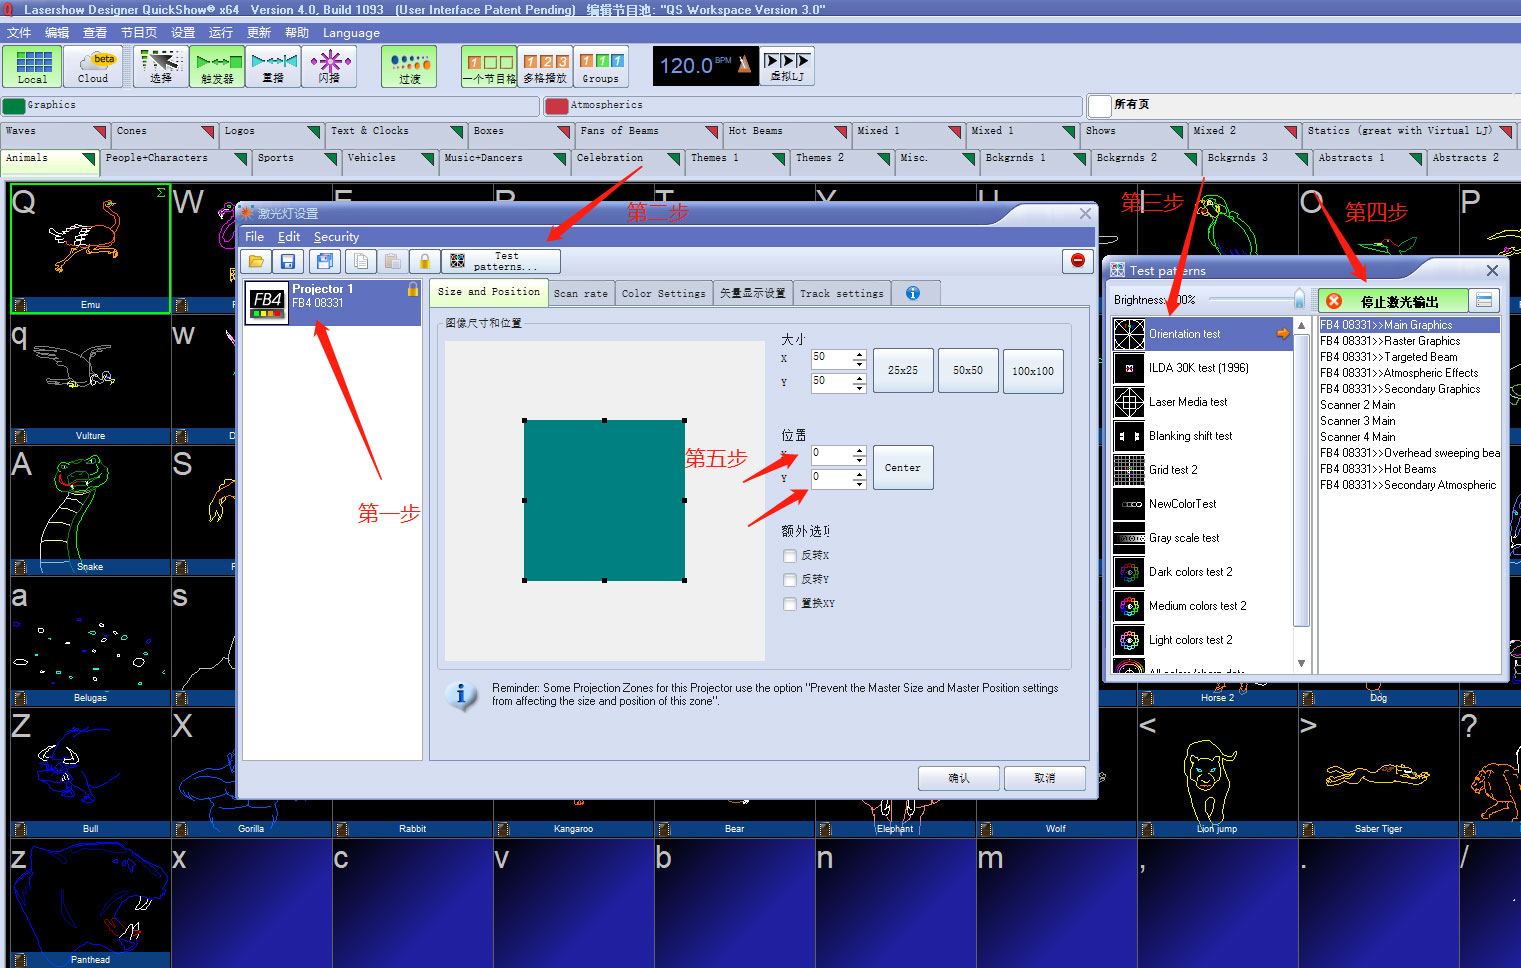Select Projector 1 FB4 08331 in list
This screenshot has height=968, width=1521.
(x=333, y=302)
